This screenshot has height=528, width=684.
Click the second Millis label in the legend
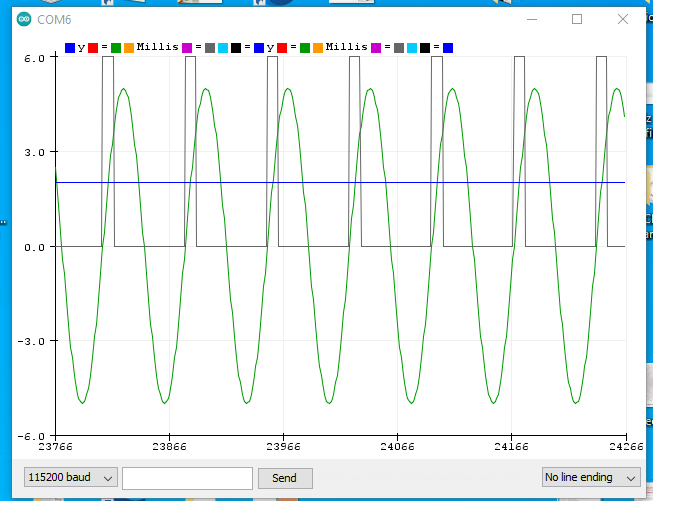[x=346, y=47]
